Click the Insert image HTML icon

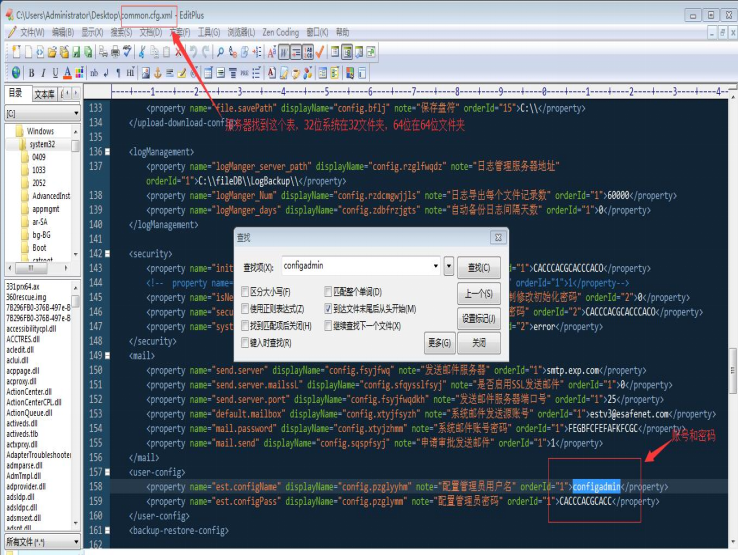pyautogui.click(x=146, y=72)
